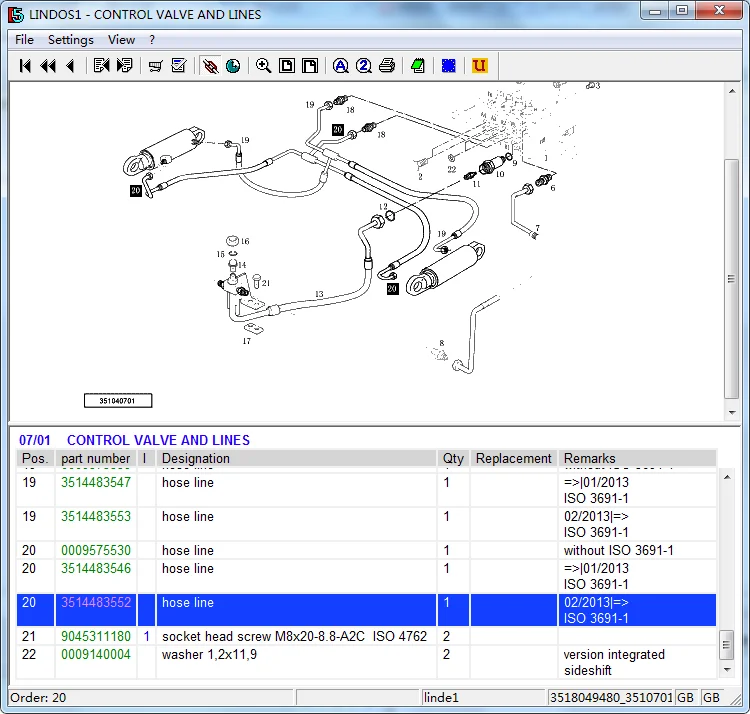This screenshot has height=714, width=750.
Task: Click the circled letter A icon
Action: 340,66
